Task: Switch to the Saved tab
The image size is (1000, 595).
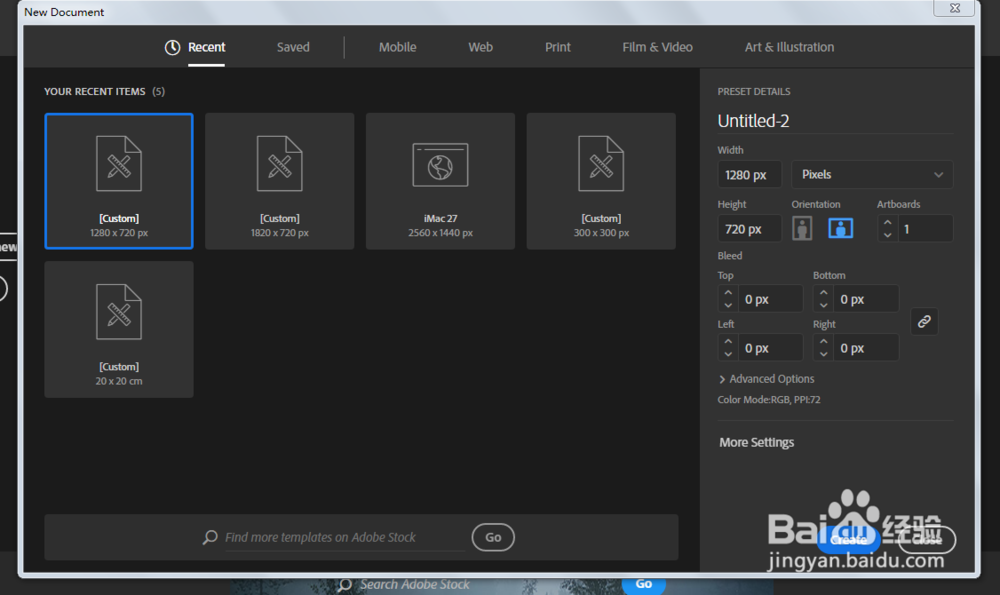Action: tap(293, 47)
